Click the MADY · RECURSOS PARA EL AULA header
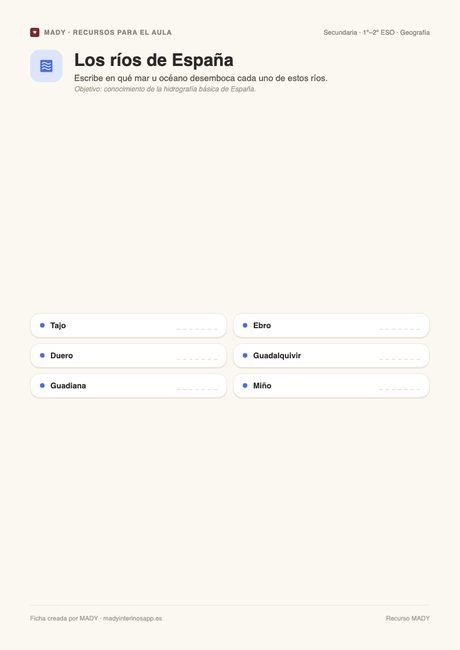Viewport: 460px width, 650px height. (x=108, y=32)
